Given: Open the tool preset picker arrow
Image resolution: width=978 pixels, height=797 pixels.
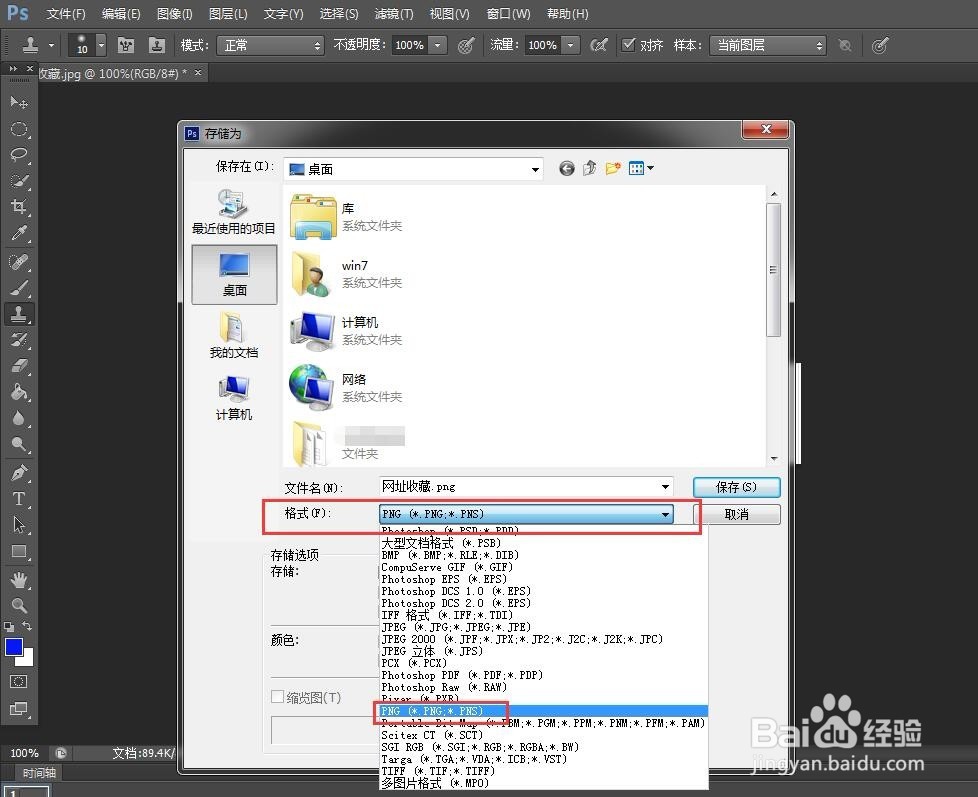Looking at the screenshot, I should 51,45.
